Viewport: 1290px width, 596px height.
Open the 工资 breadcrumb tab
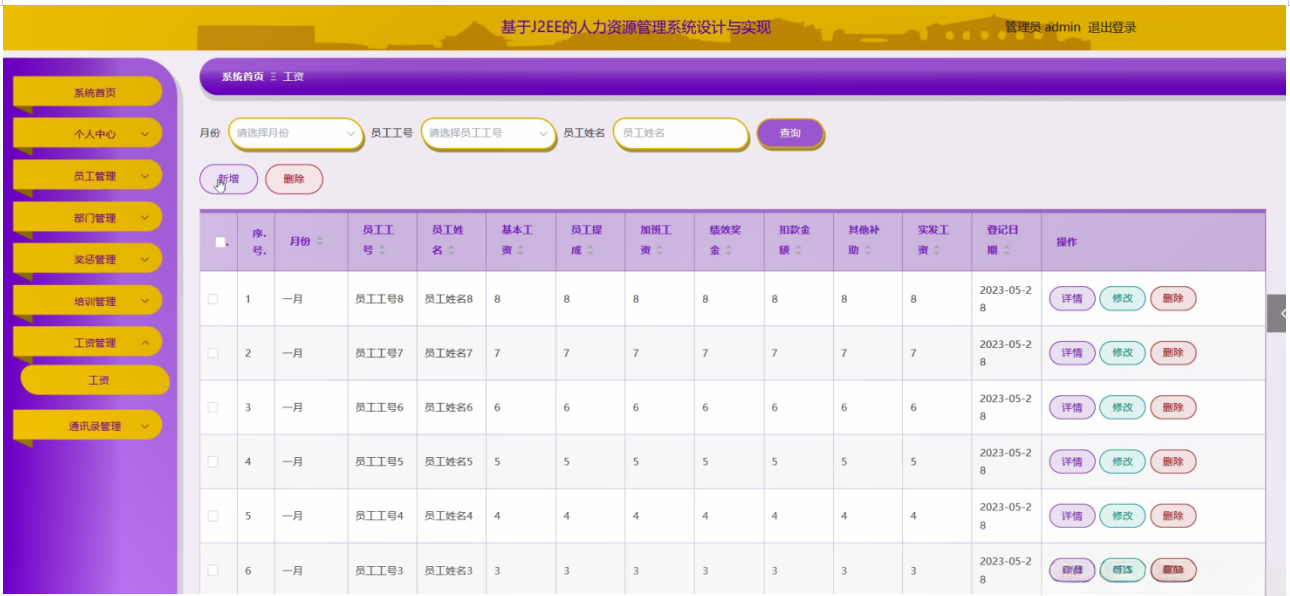click(292, 76)
